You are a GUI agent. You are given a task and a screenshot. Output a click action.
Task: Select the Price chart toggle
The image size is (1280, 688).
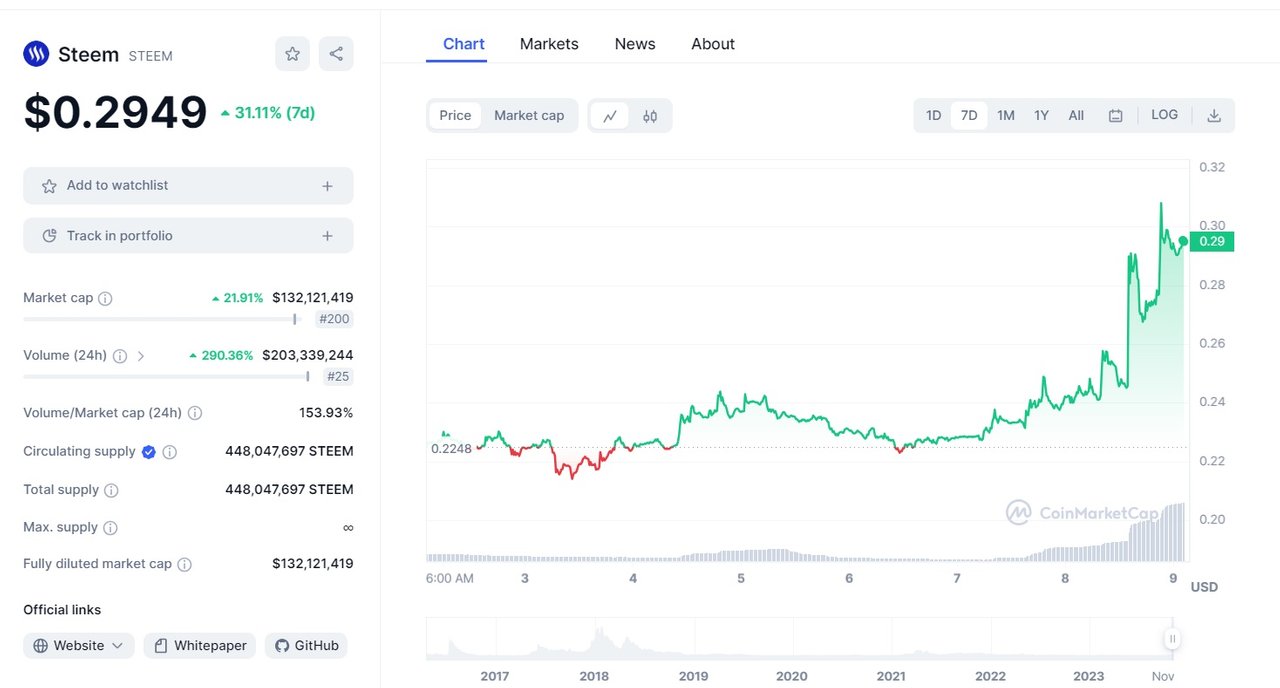pyautogui.click(x=455, y=116)
